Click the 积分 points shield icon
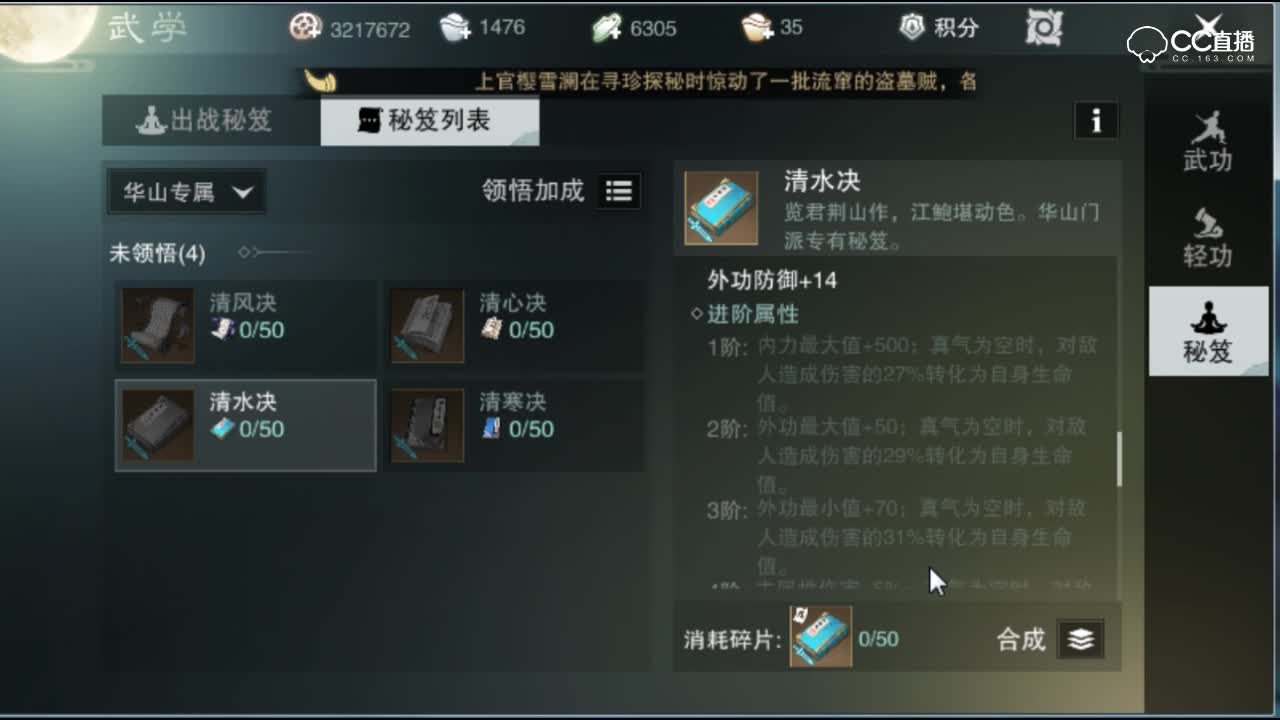 point(911,27)
